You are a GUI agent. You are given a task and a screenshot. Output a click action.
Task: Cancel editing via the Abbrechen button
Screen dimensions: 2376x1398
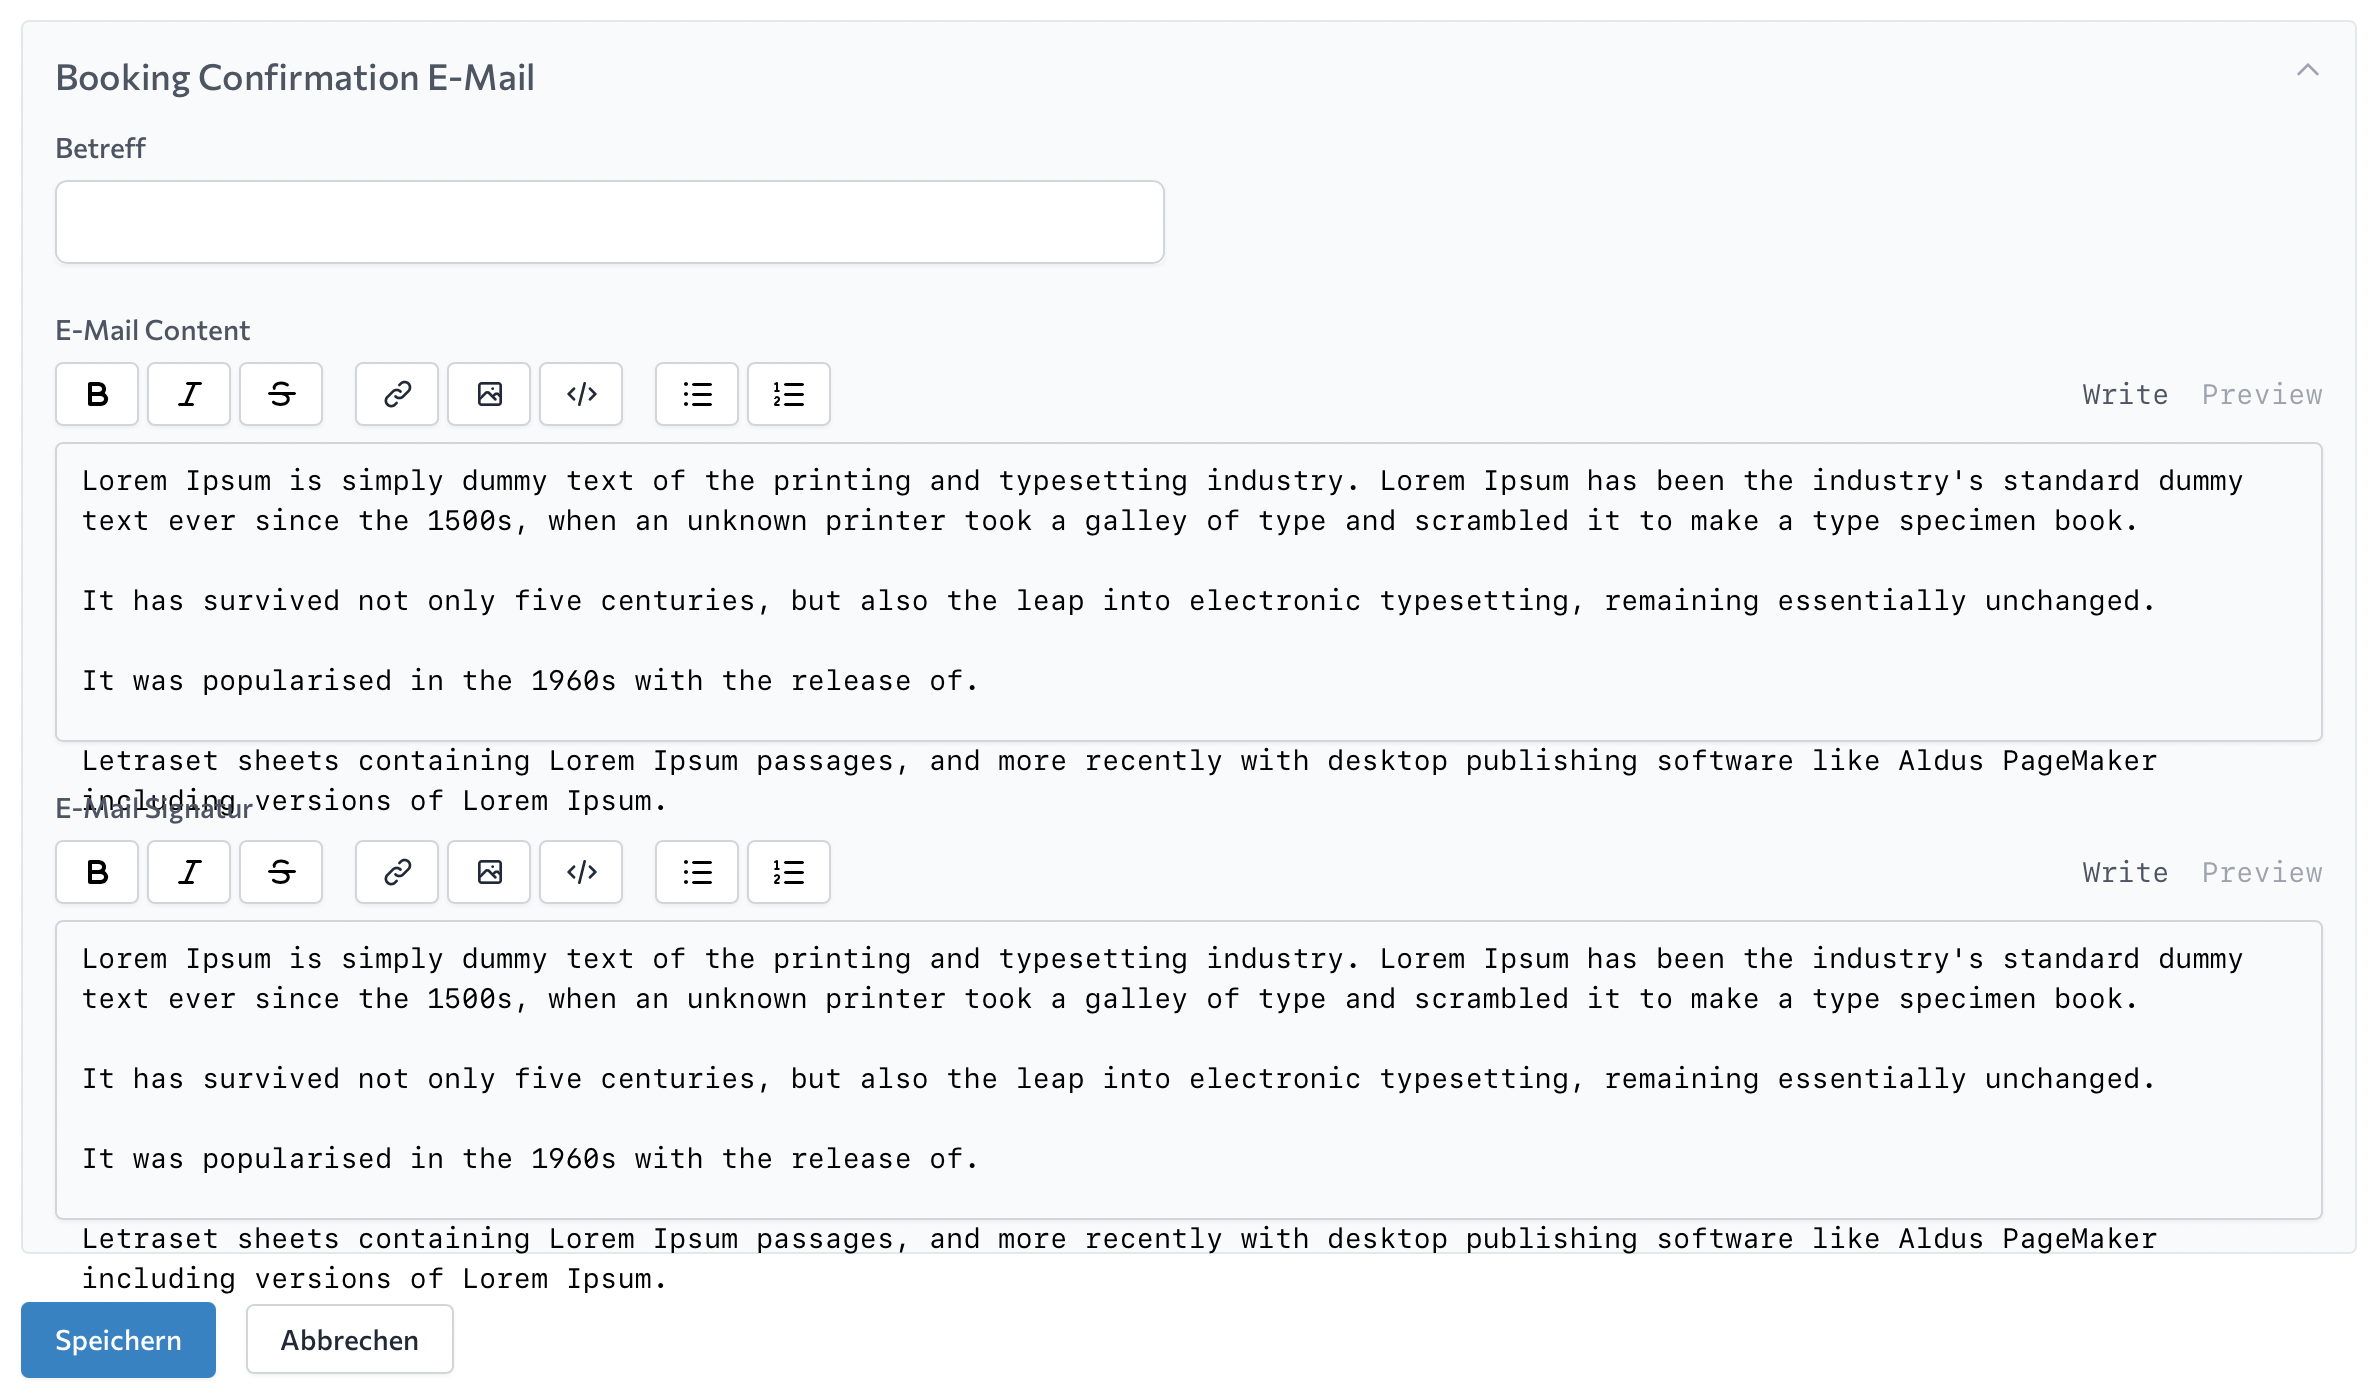[349, 1340]
